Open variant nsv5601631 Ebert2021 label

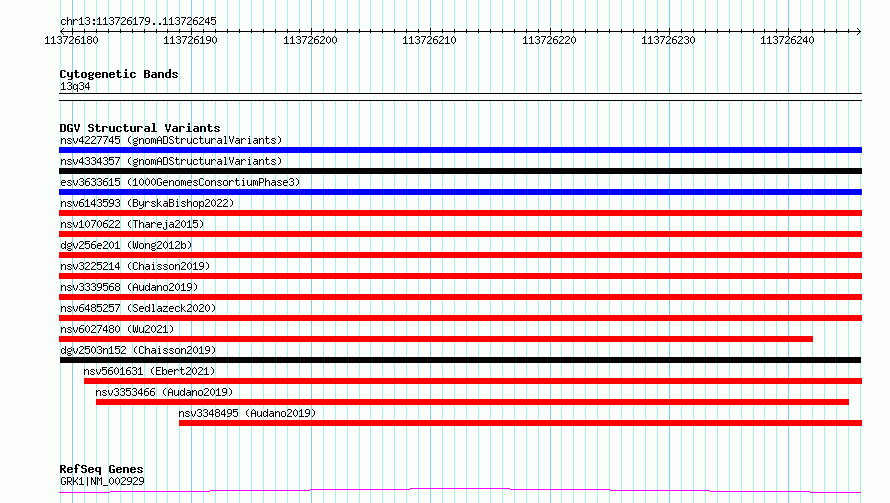coord(149,371)
